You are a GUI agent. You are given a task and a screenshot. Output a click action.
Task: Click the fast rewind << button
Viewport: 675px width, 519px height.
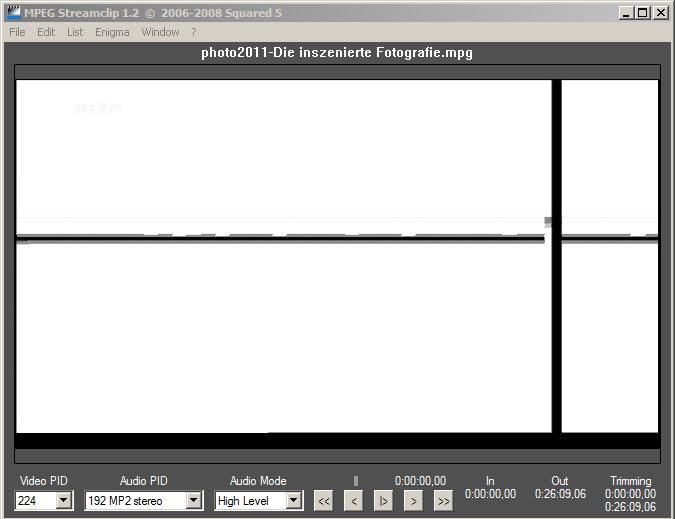pos(323,501)
